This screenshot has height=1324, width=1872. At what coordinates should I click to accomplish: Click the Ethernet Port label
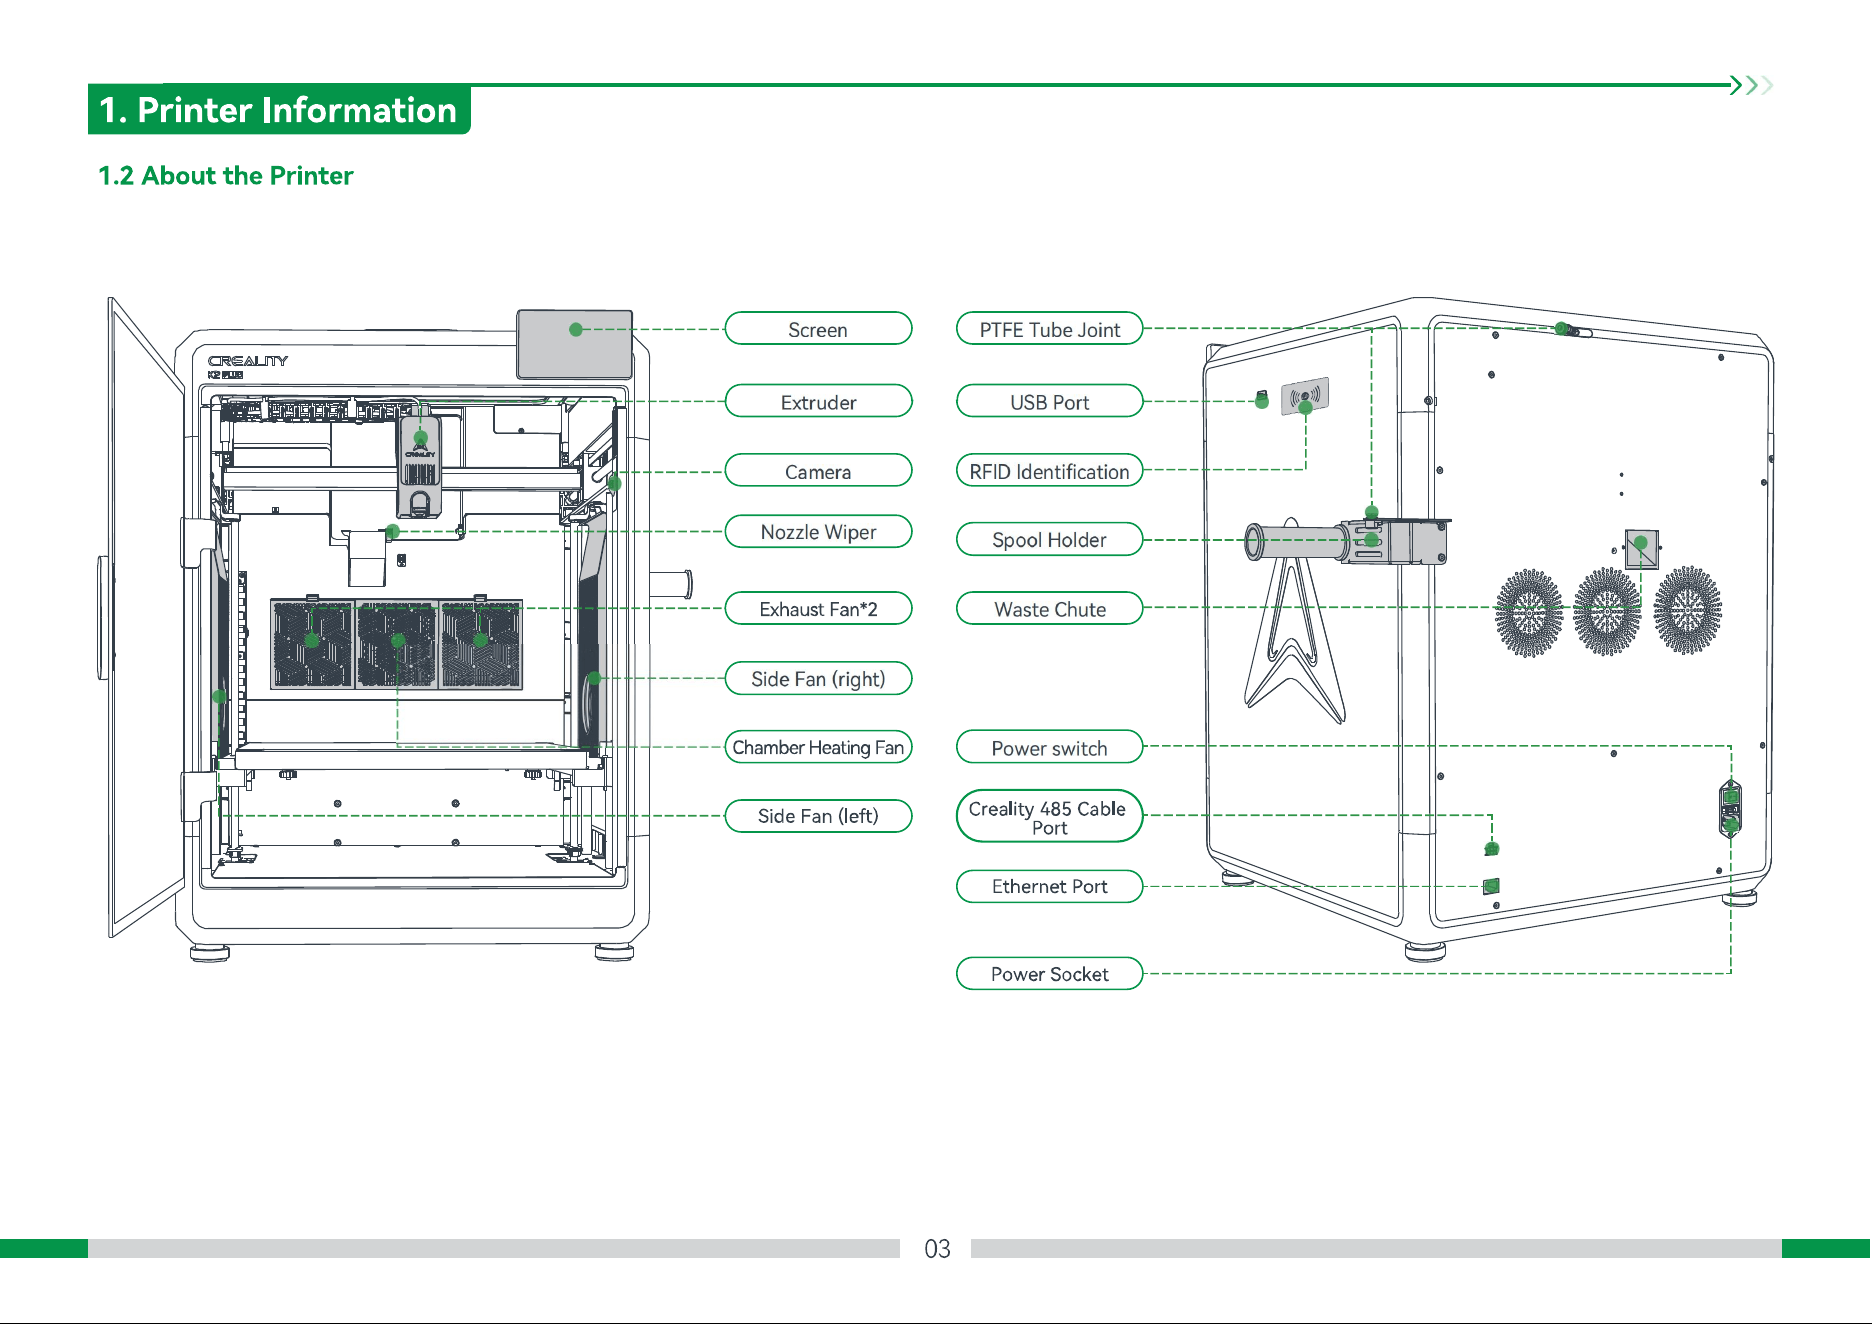(x=1049, y=886)
